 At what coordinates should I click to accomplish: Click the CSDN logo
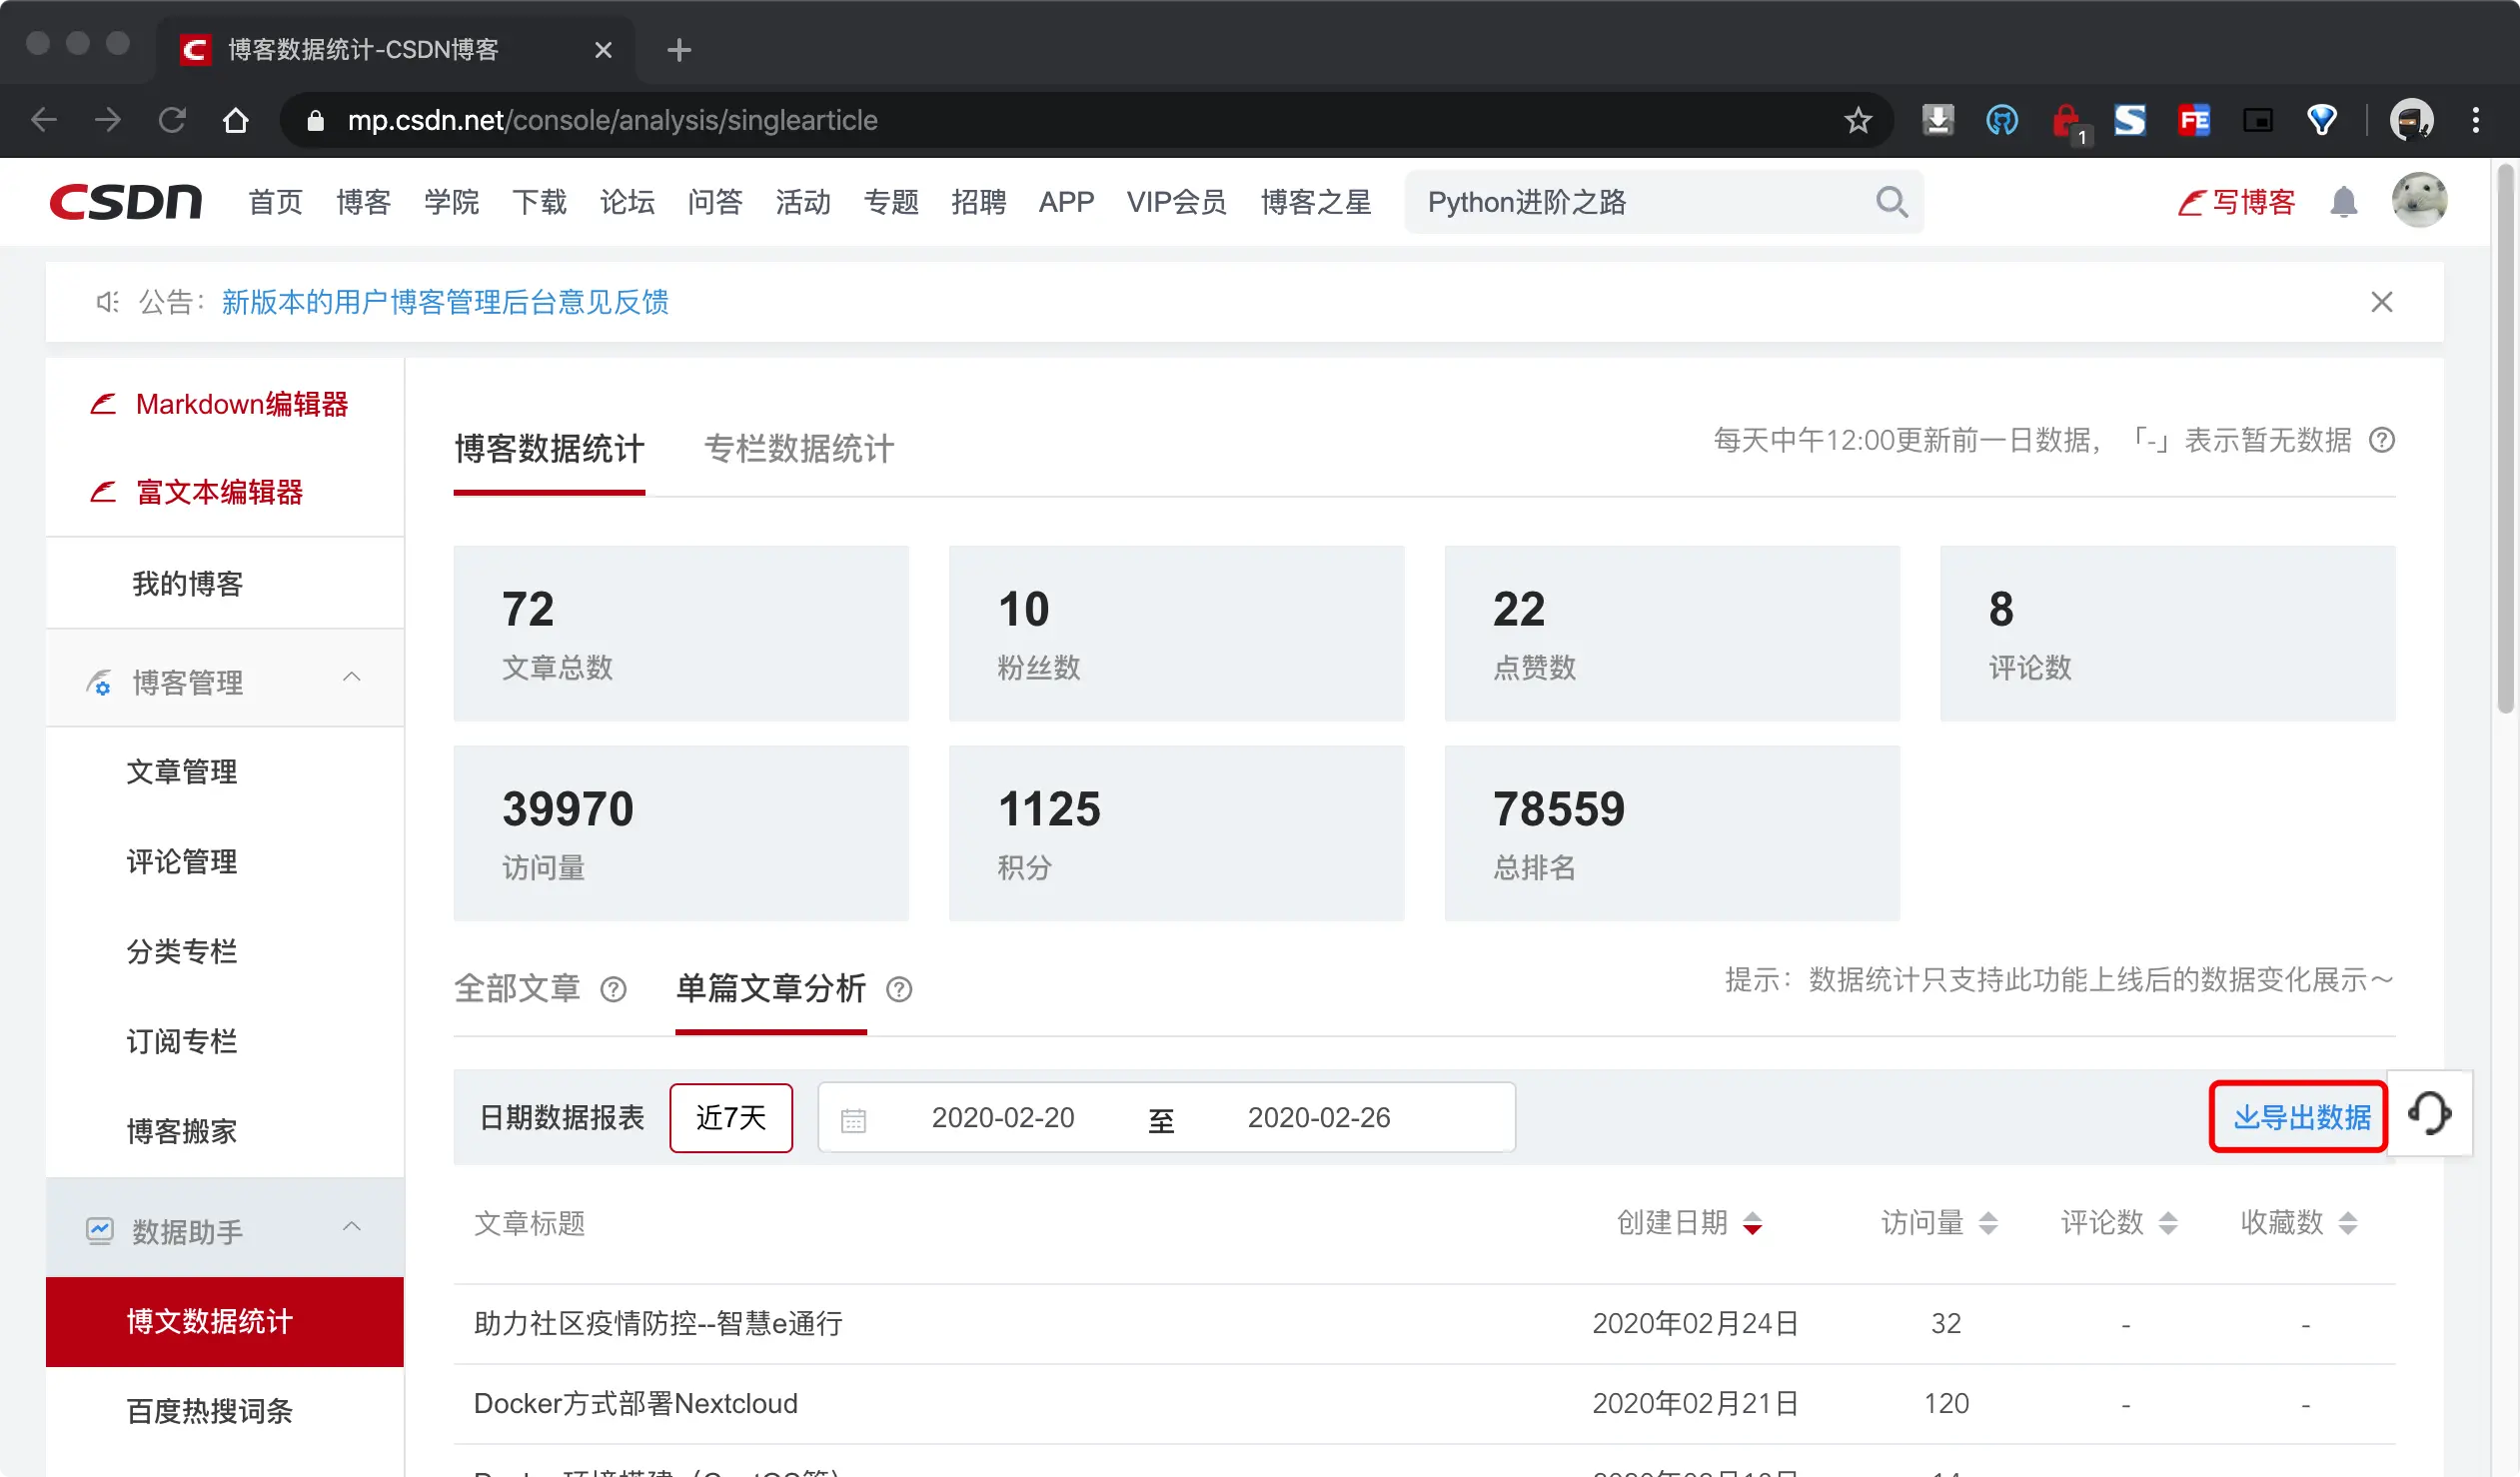tap(126, 203)
